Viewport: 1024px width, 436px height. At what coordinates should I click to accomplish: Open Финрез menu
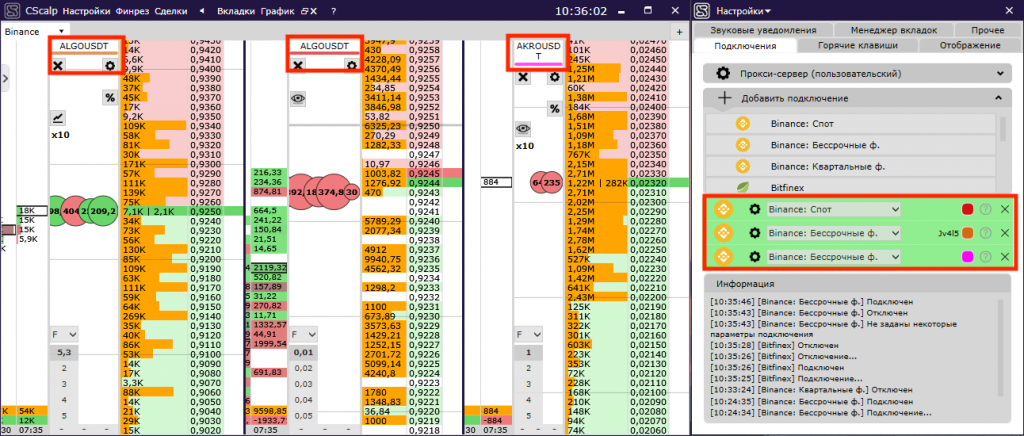pyautogui.click(x=133, y=11)
